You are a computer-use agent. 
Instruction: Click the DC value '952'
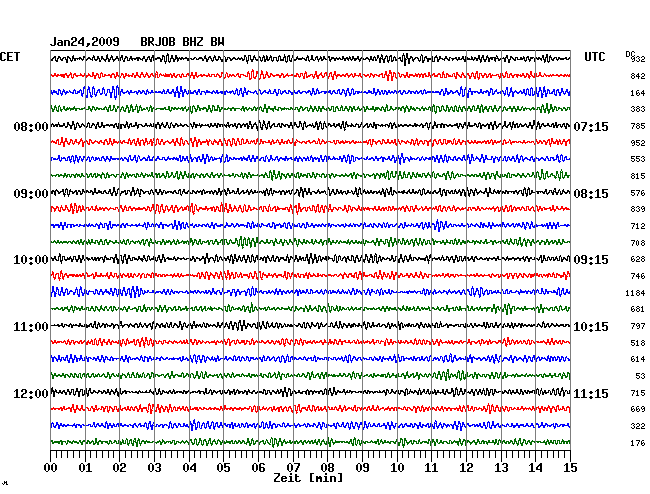(x=638, y=143)
